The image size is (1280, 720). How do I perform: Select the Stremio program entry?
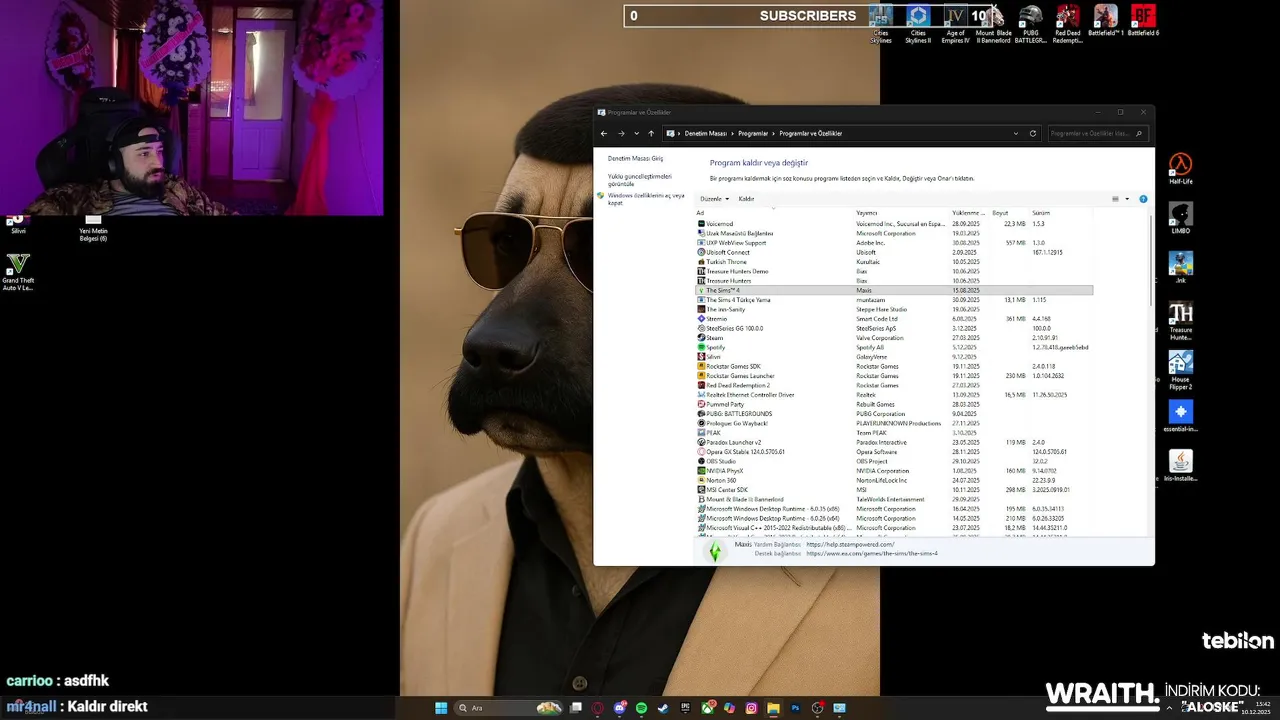[x=894, y=319]
